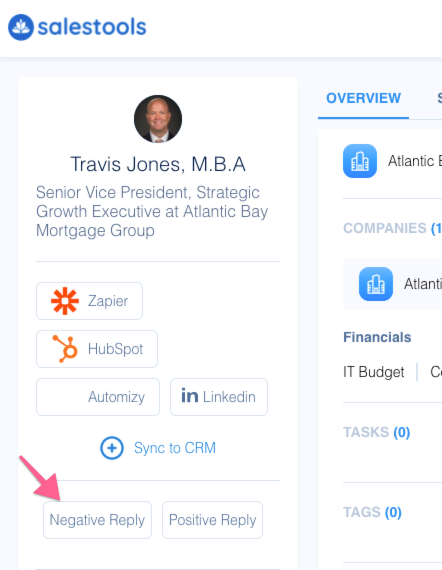This screenshot has width=442, height=570.
Task: Click the Financials heading
Action: pos(377,337)
